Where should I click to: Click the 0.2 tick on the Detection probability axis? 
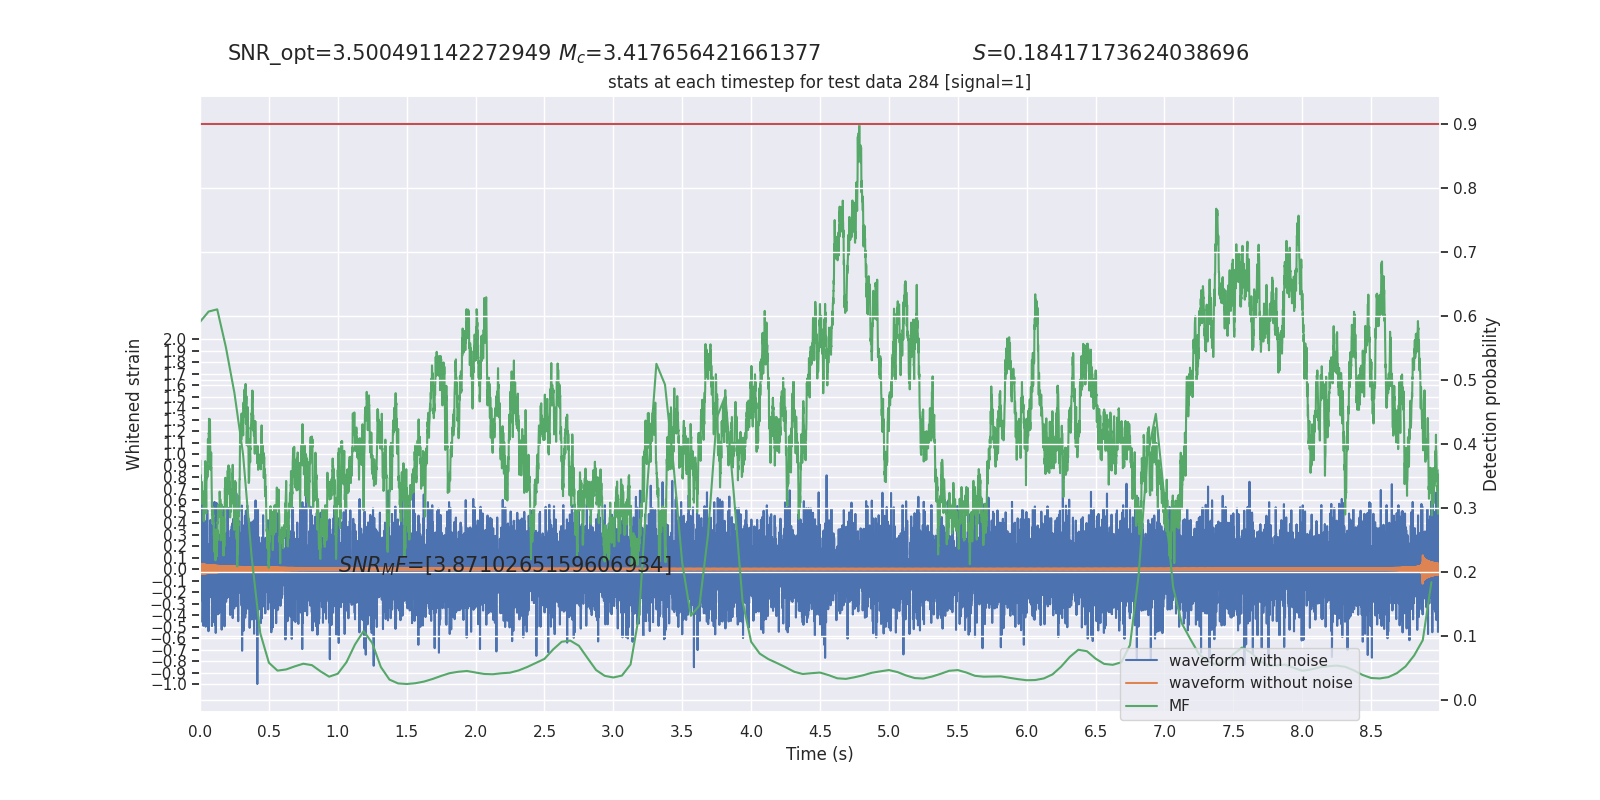point(1465,573)
